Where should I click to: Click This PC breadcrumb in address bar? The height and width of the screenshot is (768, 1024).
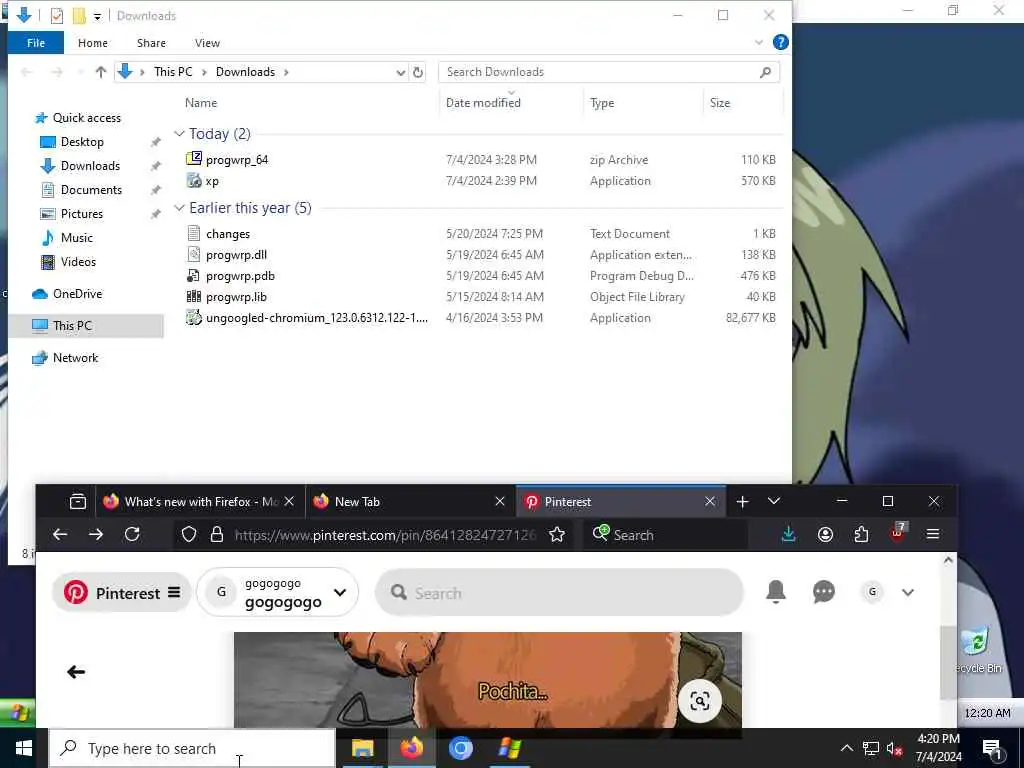pyautogui.click(x=173, y=72)
